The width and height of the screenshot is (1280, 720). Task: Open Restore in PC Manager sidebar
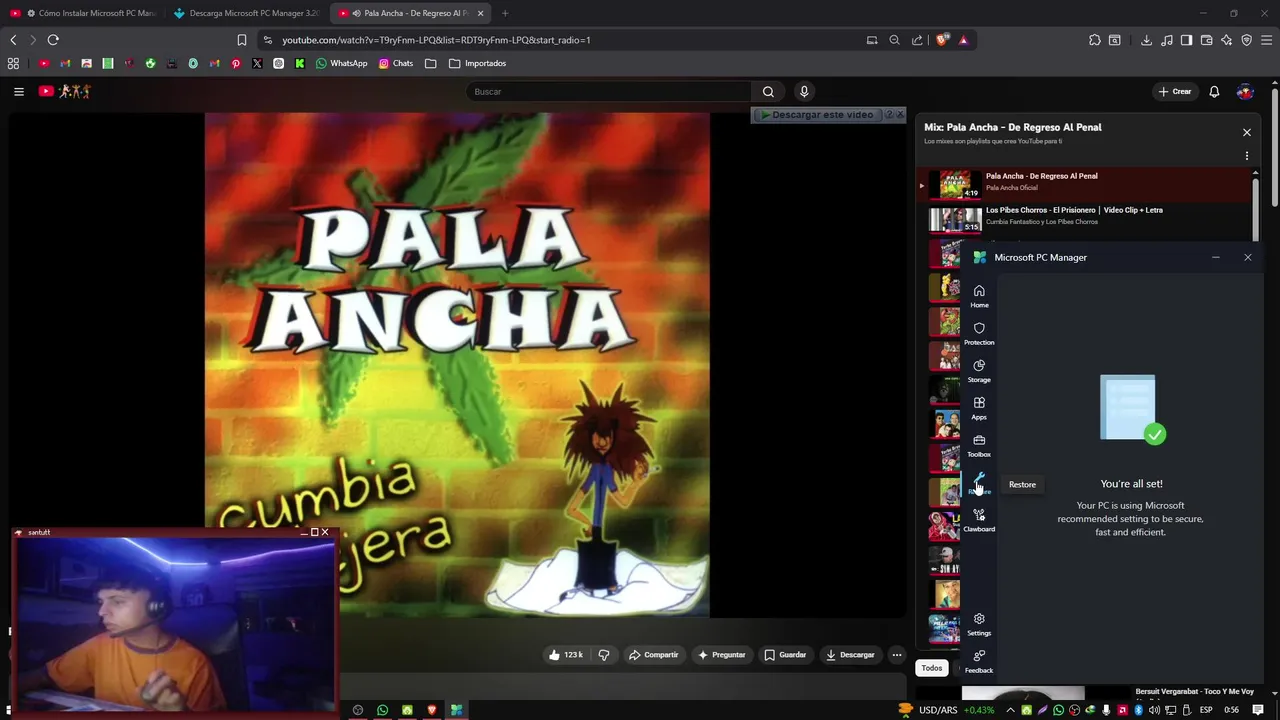(x=979, y=484)
